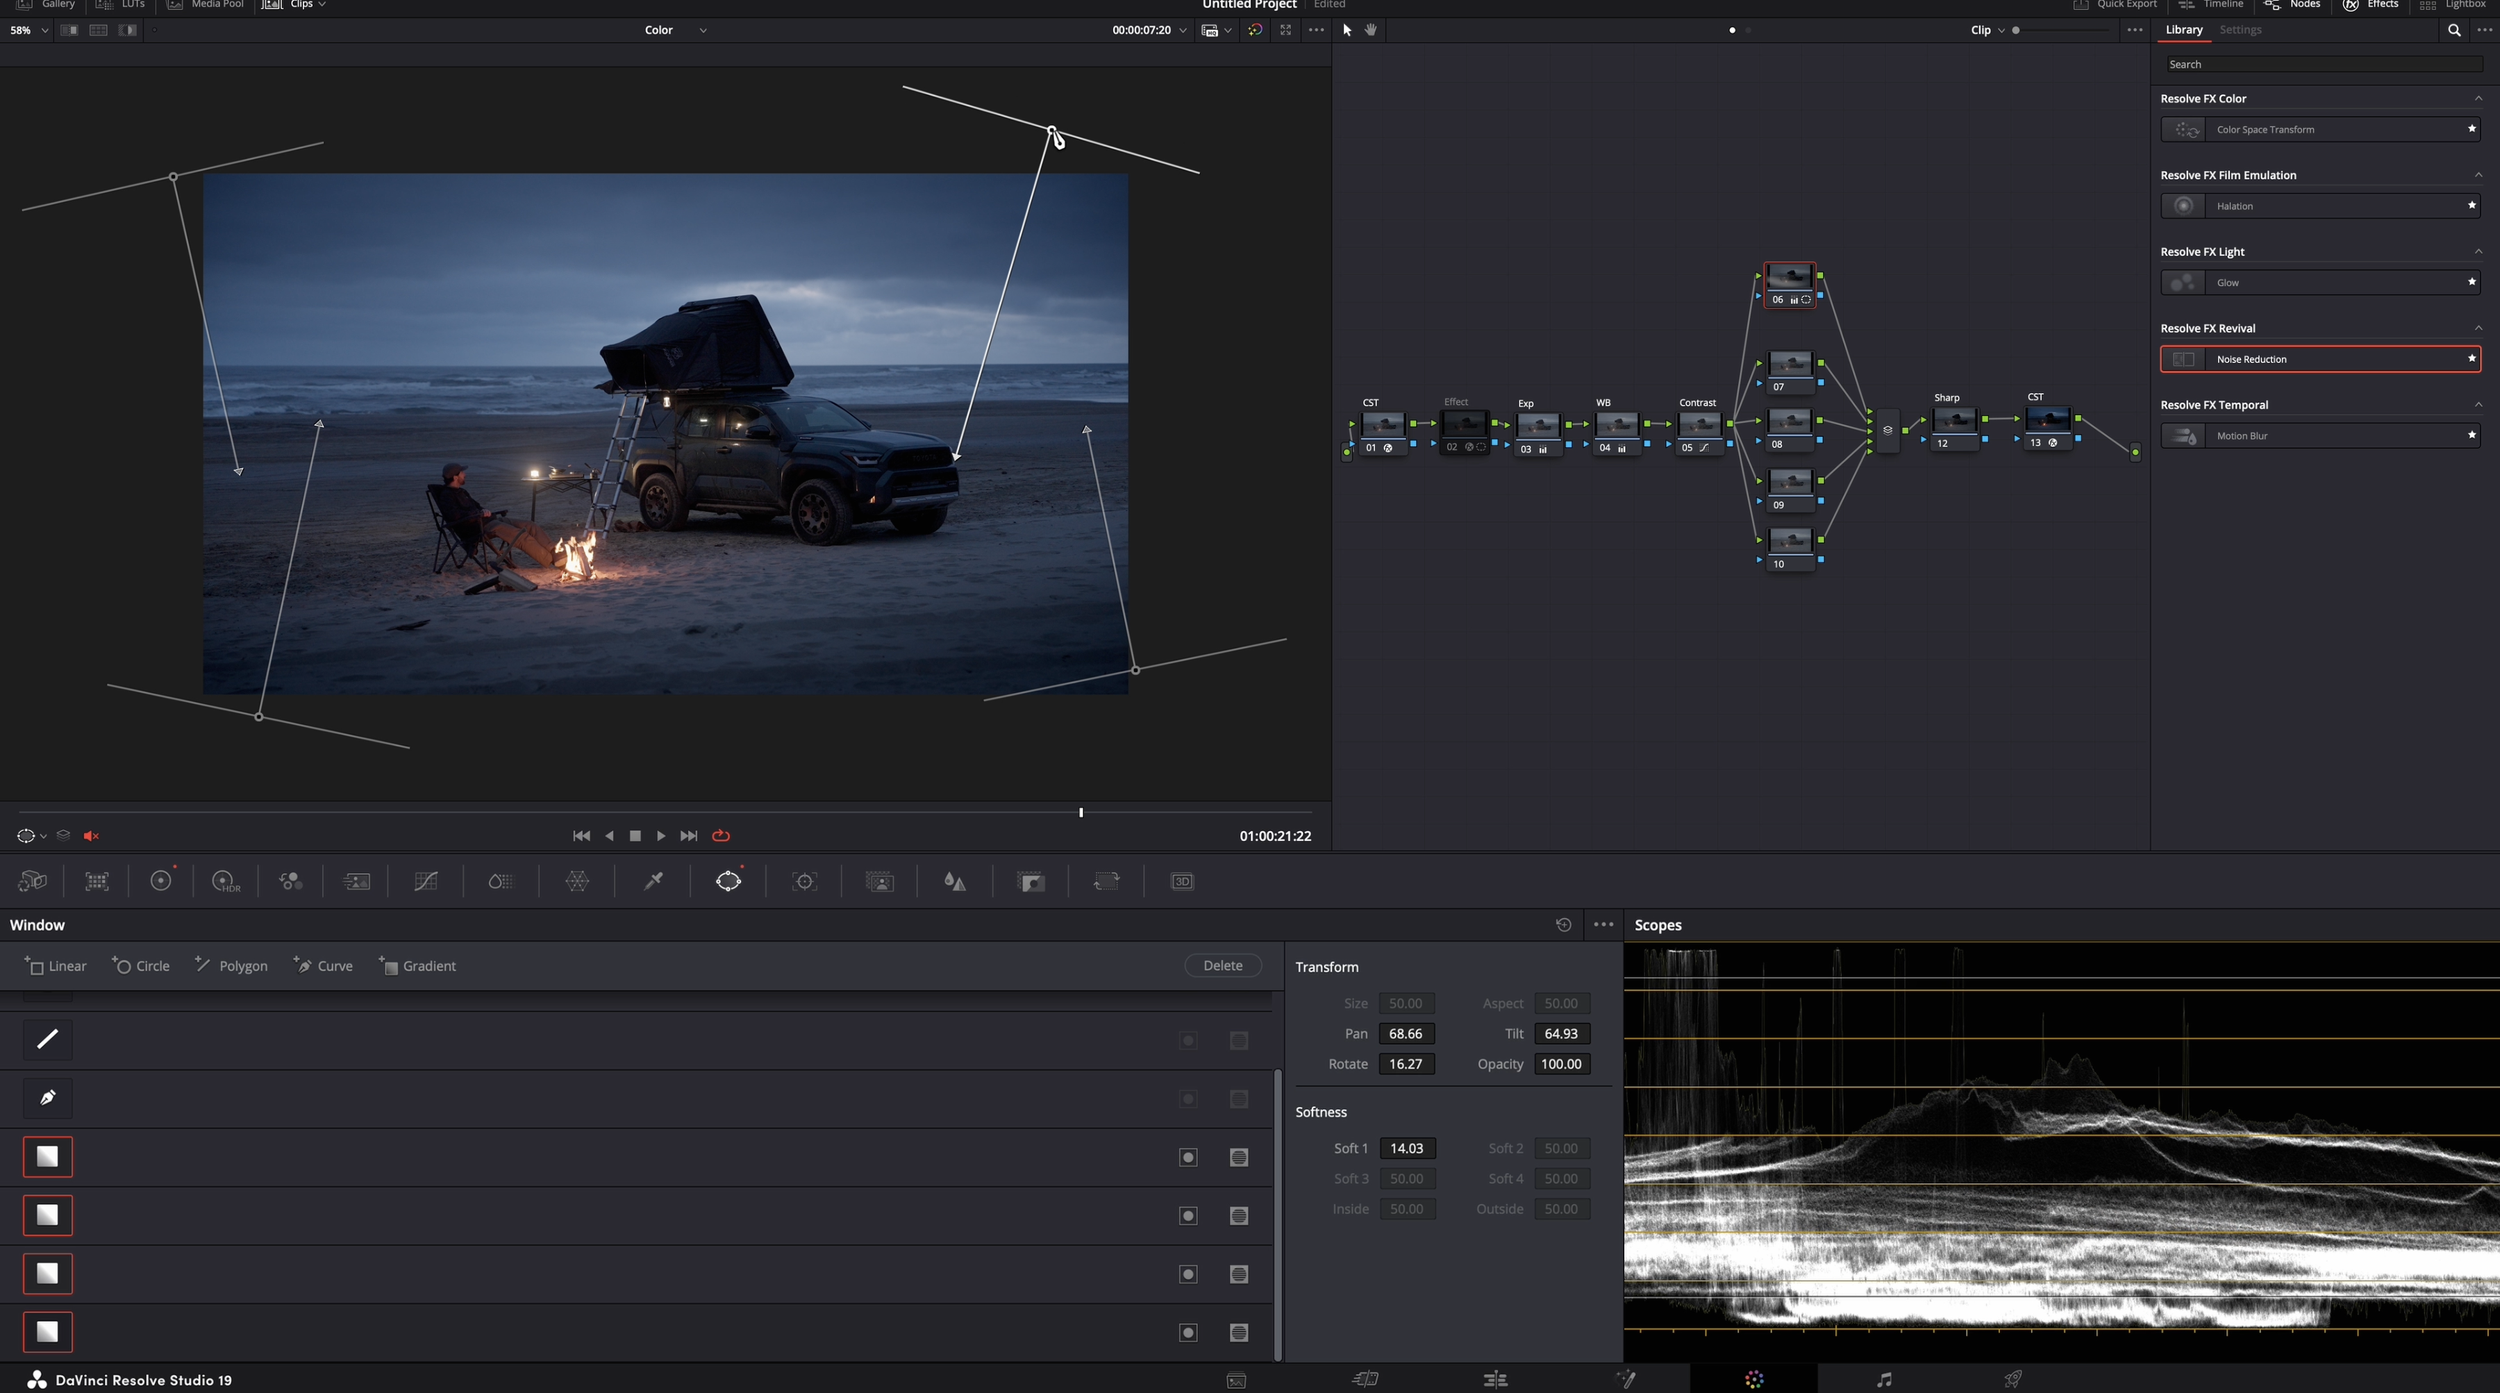This screenshot has height=1393, width=2500.
Task: Open the HDR color wheels palette
Action: [x=225, y=881]
